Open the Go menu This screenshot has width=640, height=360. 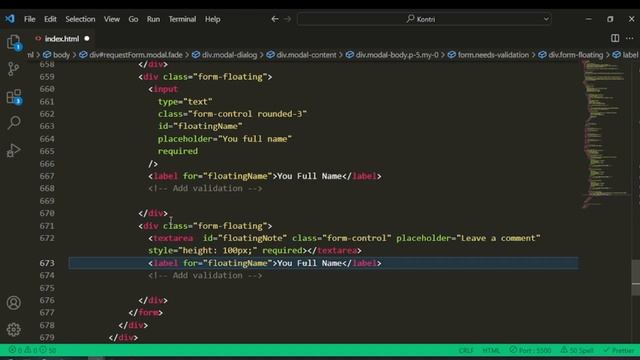coord(133,19)
